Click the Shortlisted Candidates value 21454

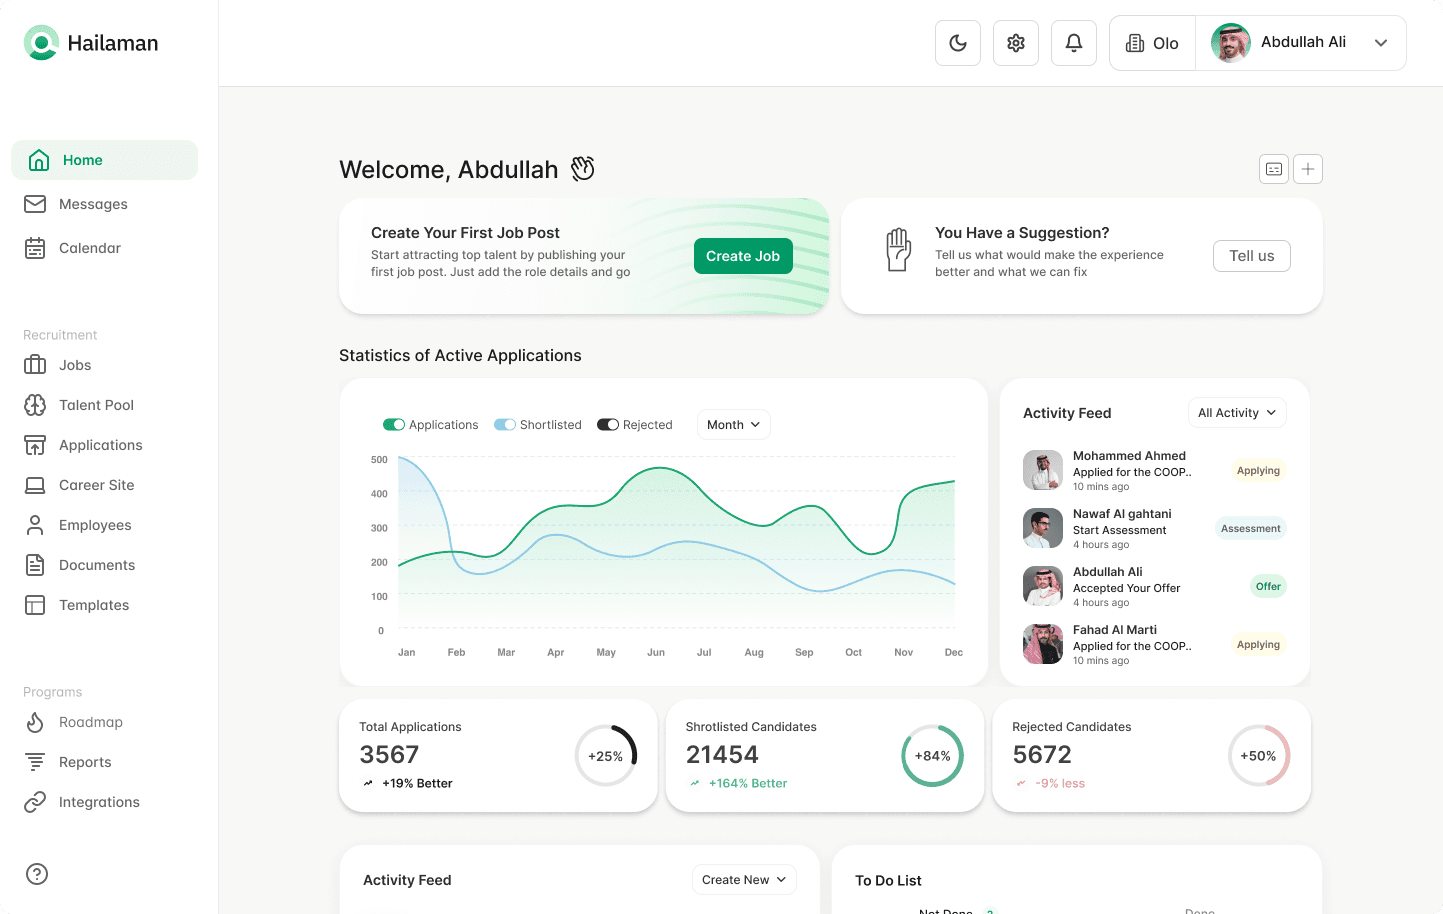pyautogui.click(x=722, y=755)
